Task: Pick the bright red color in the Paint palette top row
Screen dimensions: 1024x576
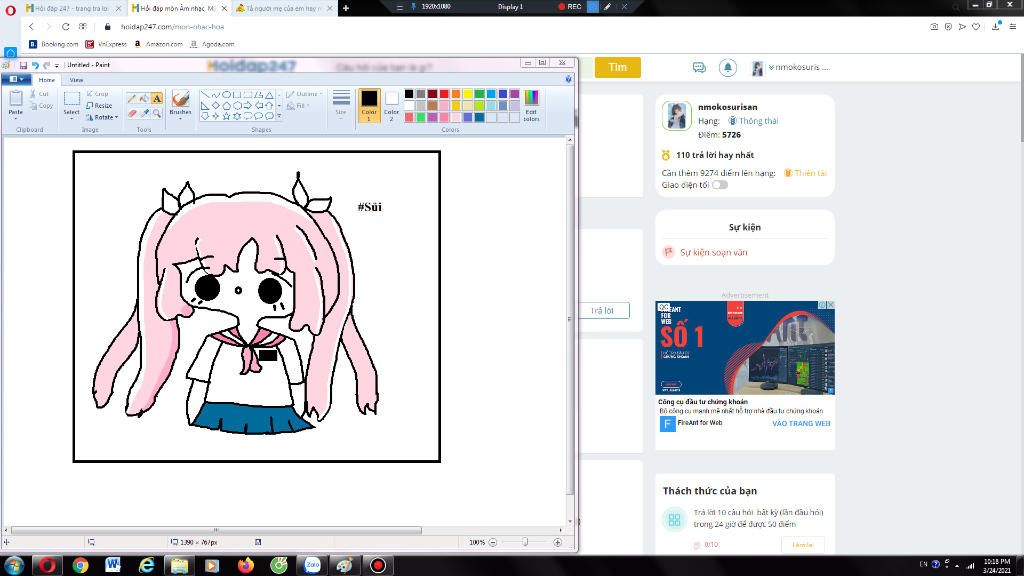Action: pos(444,94)
